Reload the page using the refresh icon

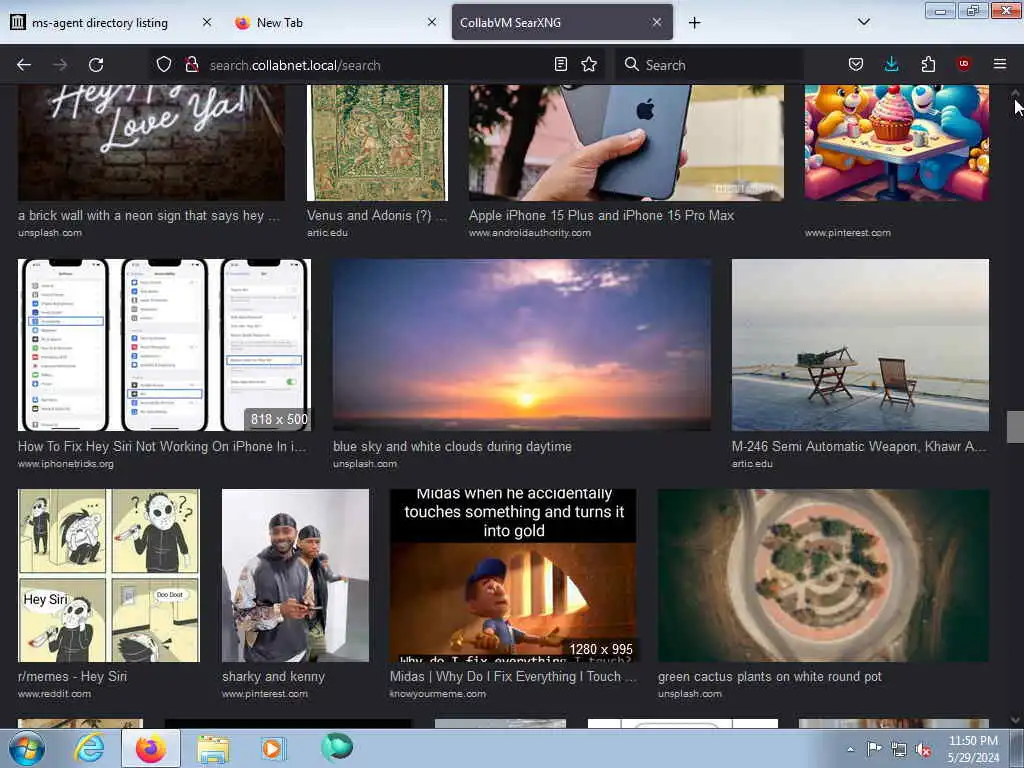tap(96, 65)
